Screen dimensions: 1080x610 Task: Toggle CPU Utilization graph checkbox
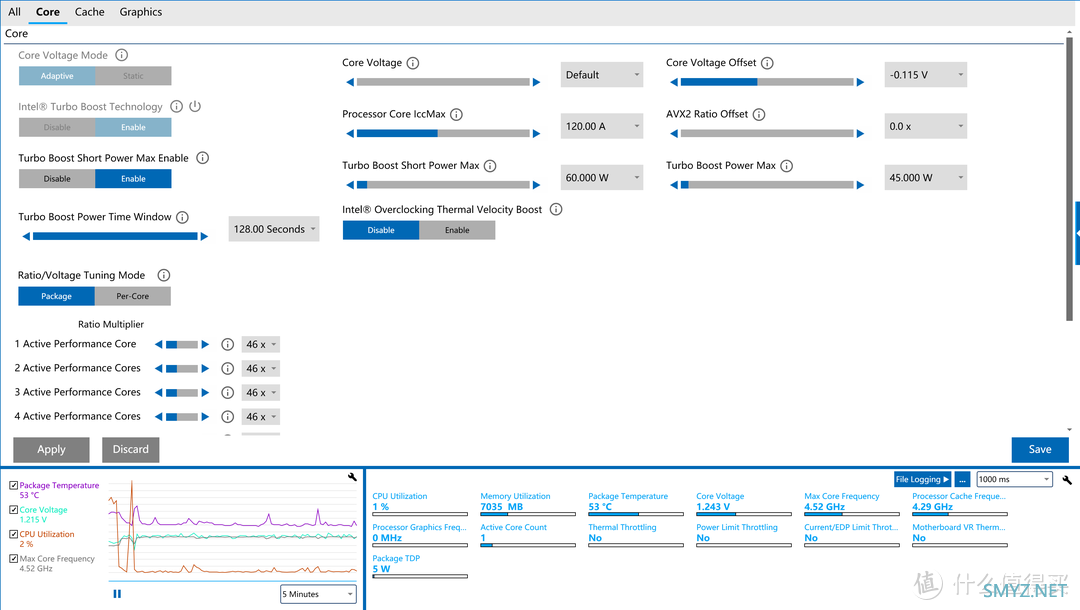click(x=14, y=534)
